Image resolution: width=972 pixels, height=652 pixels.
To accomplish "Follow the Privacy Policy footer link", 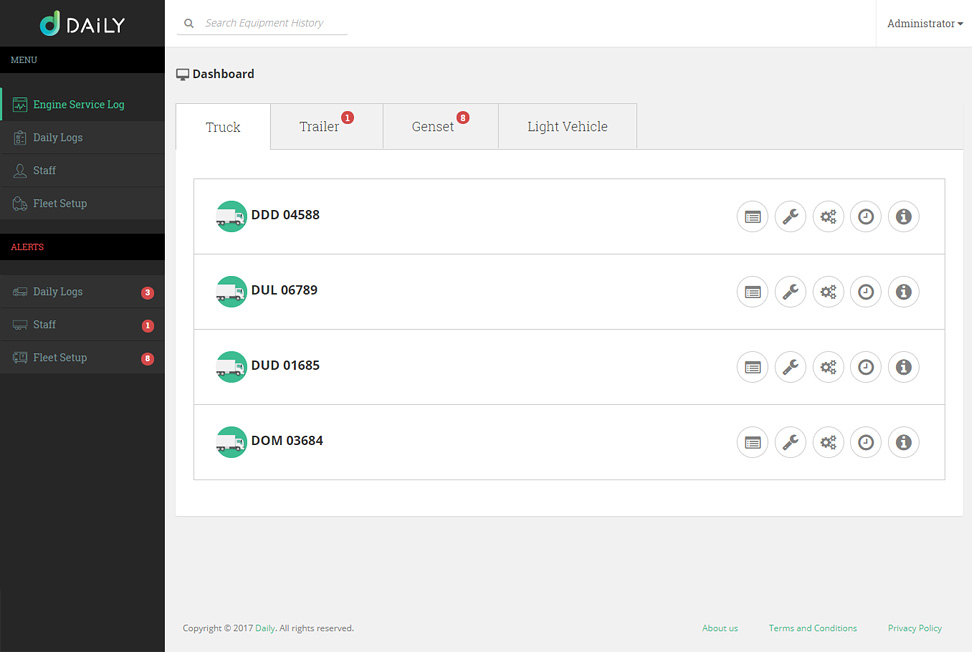I will [x=914, y=628].
